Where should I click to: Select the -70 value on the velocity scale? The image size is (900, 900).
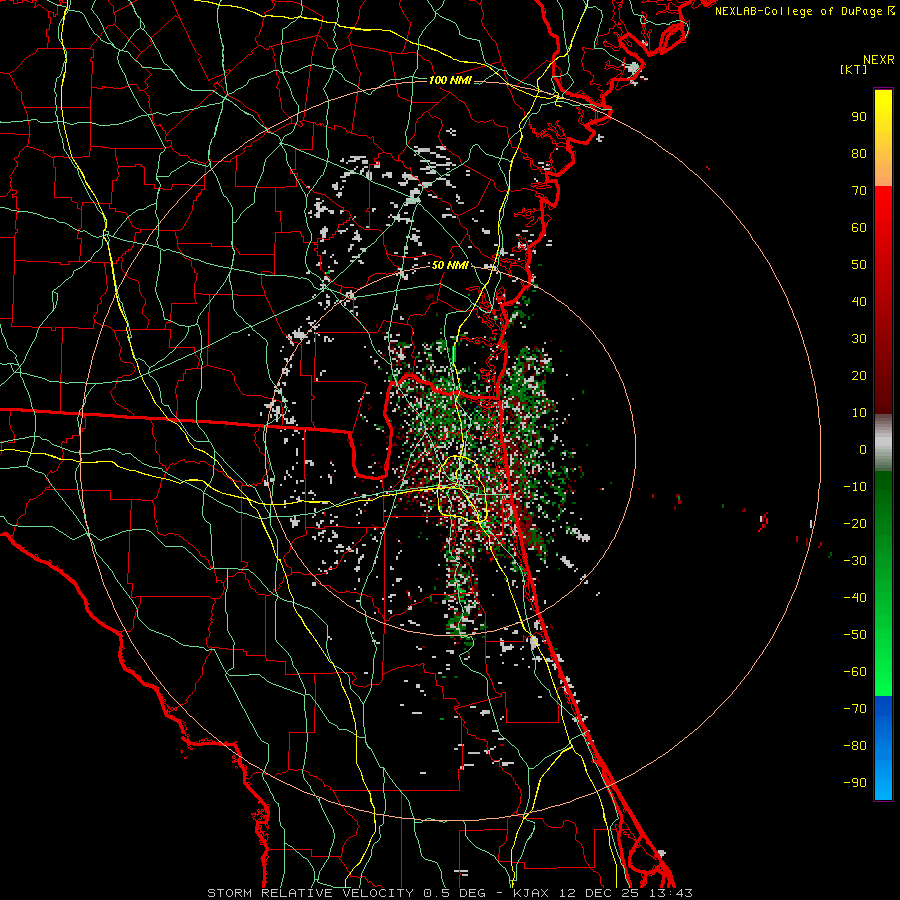pyautogui.click(x=855, y=709)
